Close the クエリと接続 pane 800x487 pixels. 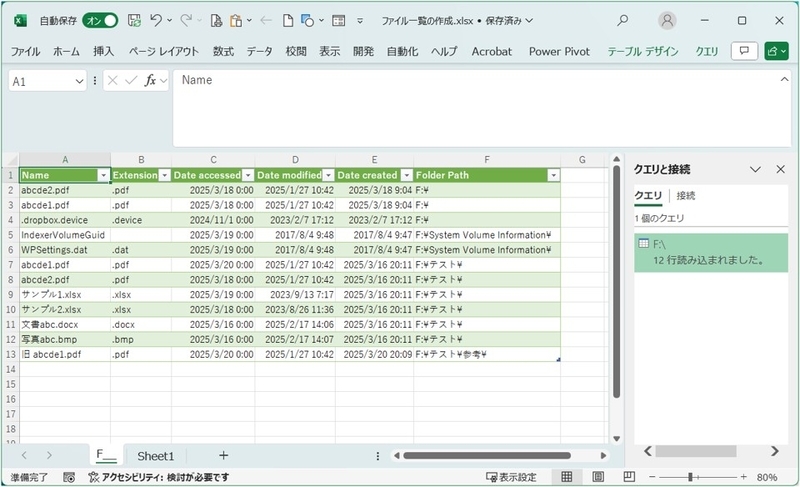[781, 169]
